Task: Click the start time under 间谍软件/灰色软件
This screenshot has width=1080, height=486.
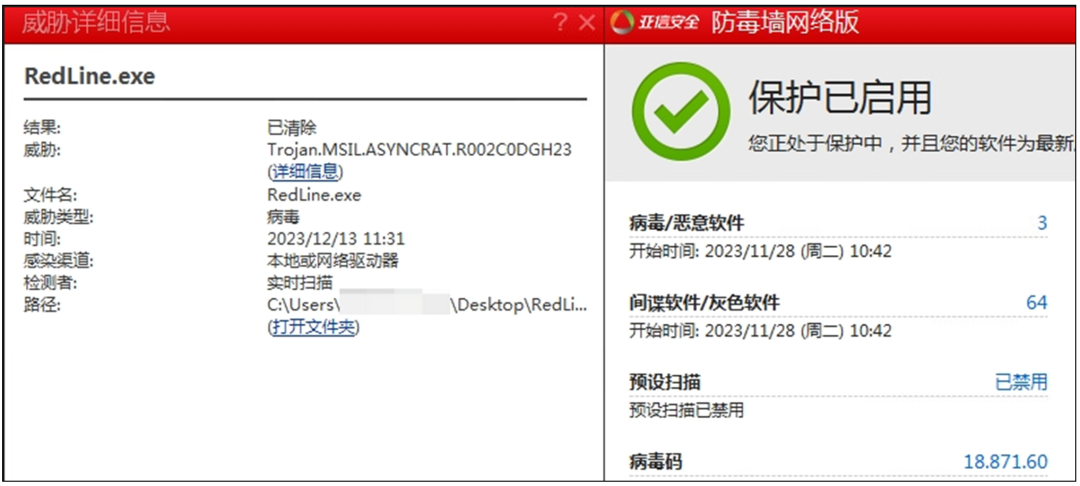Action: coord(760,331)
